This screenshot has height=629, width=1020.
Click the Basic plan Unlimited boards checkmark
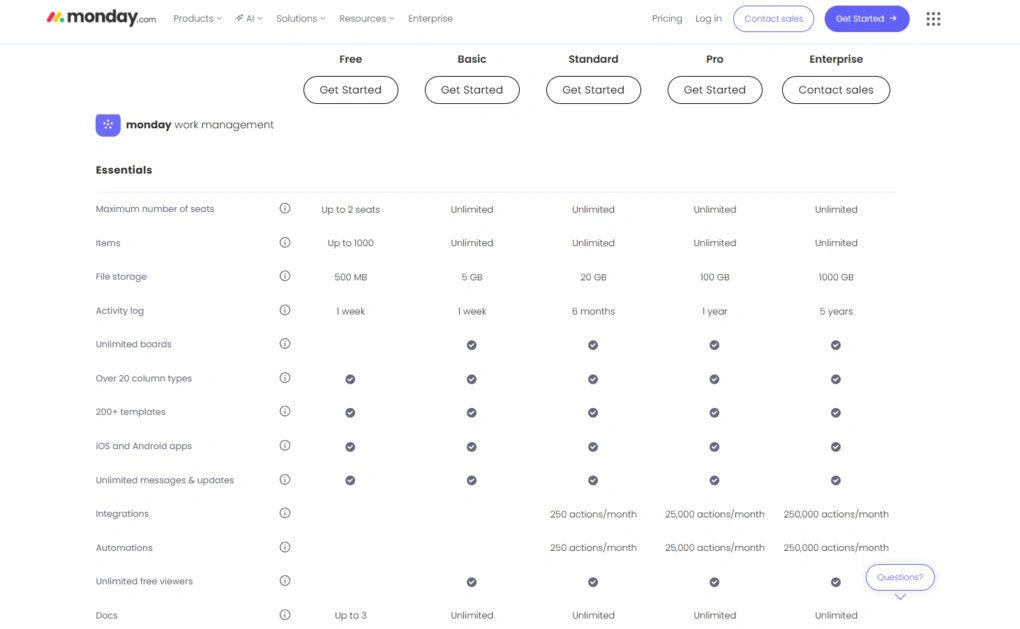tap(472, 345)
